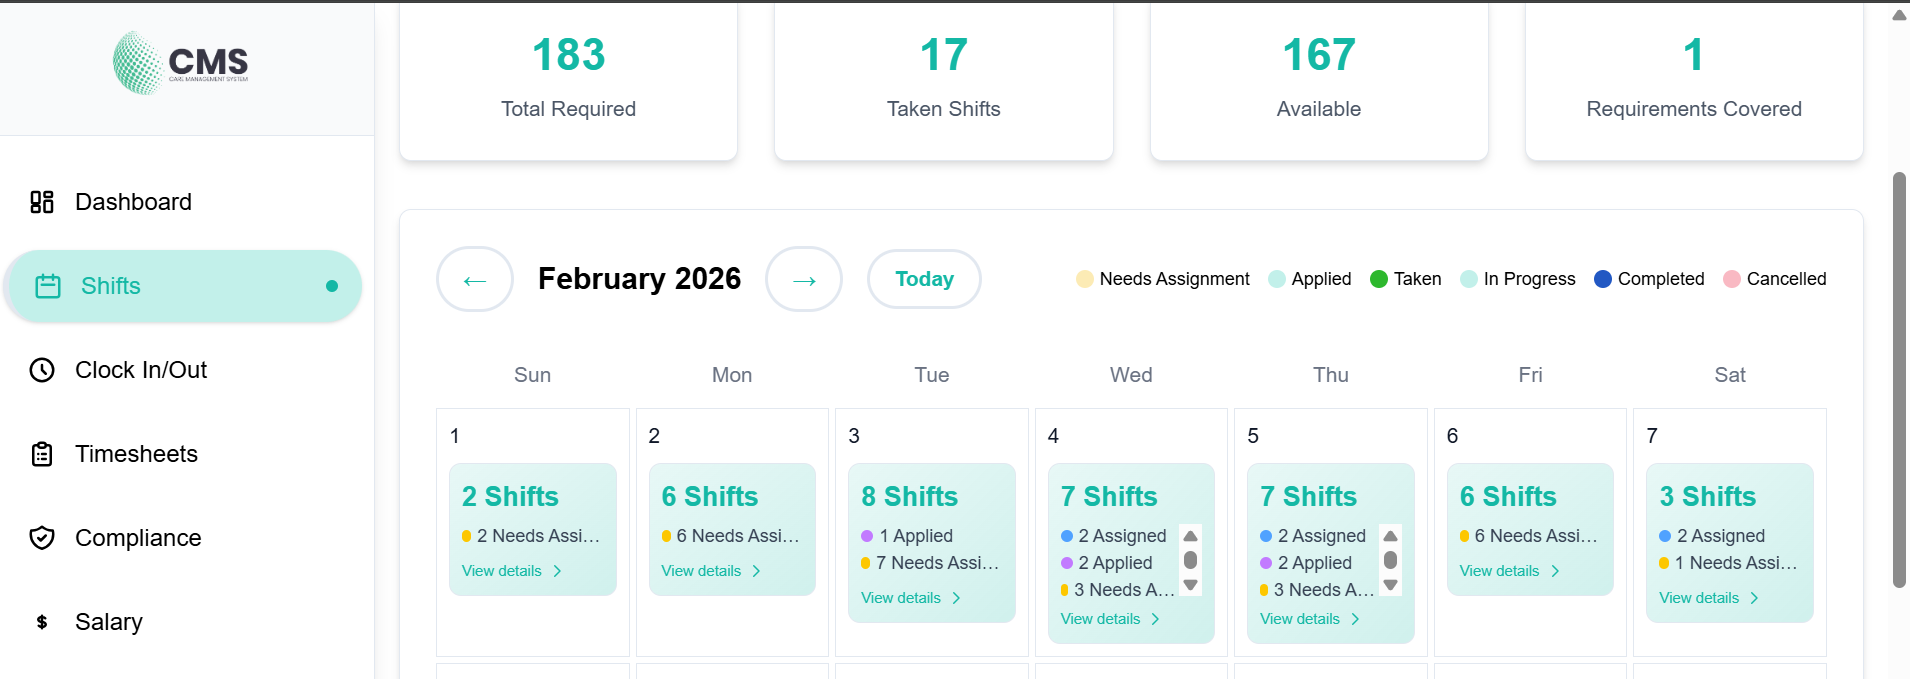This screenshot has width=1910, height=679.
Task: Open the View details link for February 5
Action: coord(1309,619)
